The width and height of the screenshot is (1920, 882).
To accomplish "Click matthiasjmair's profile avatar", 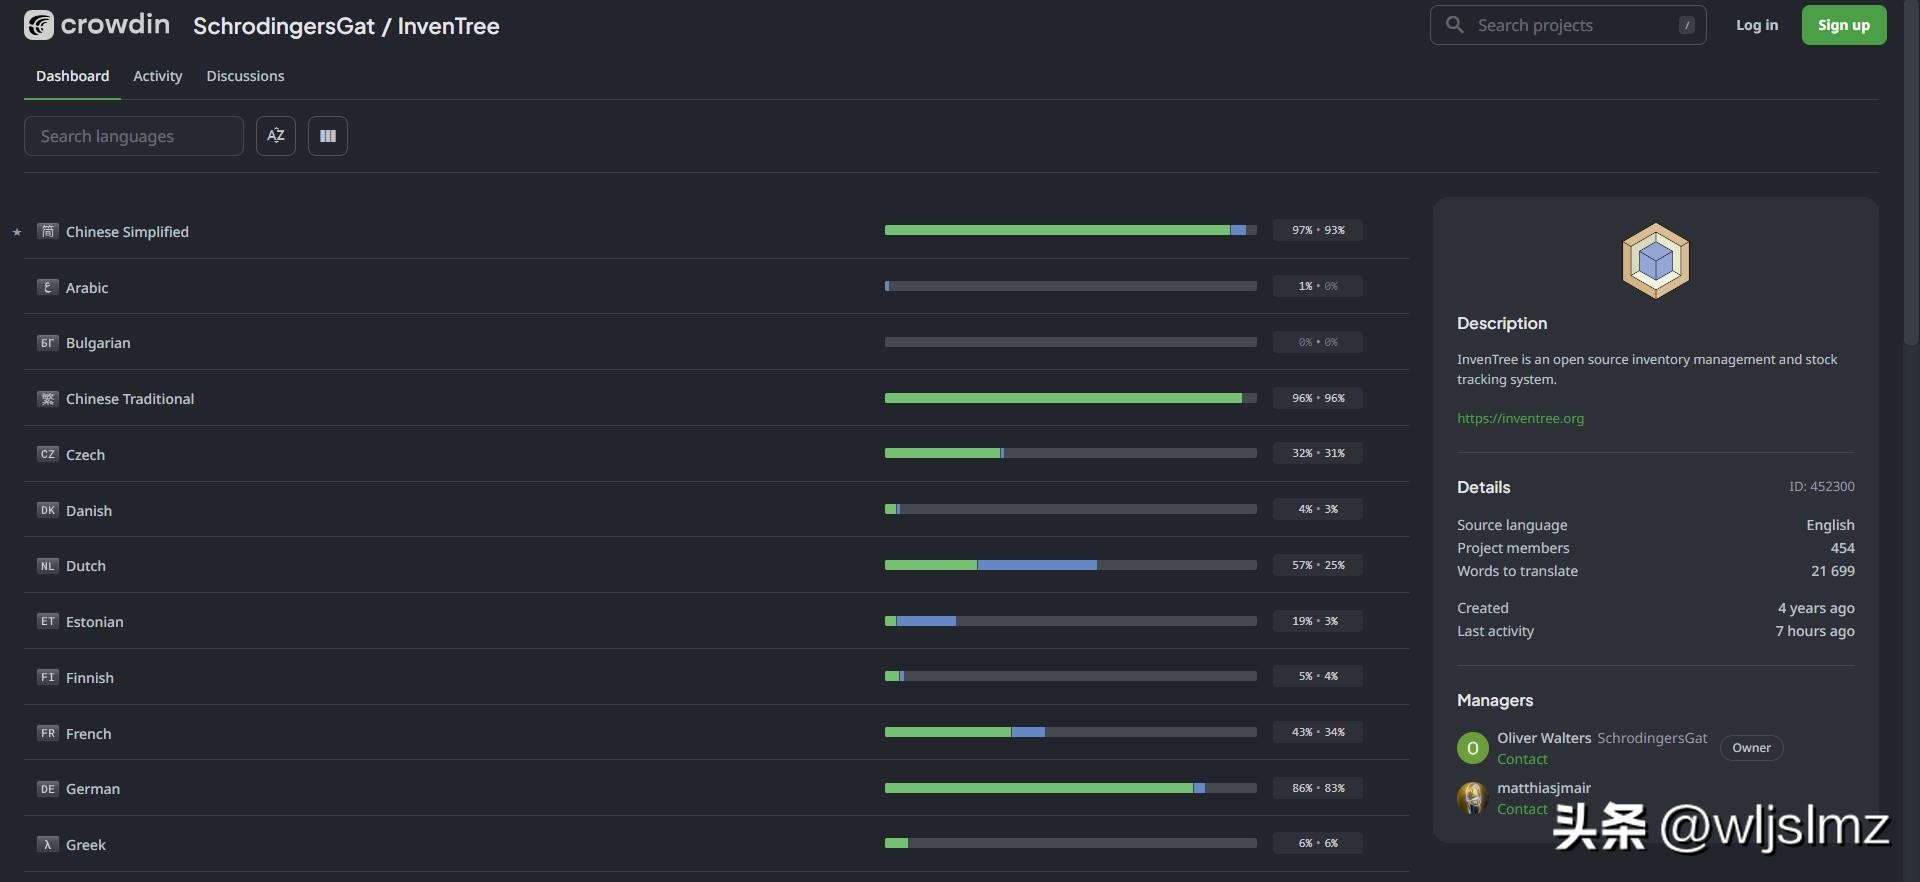I will [x=1472, y=798].
